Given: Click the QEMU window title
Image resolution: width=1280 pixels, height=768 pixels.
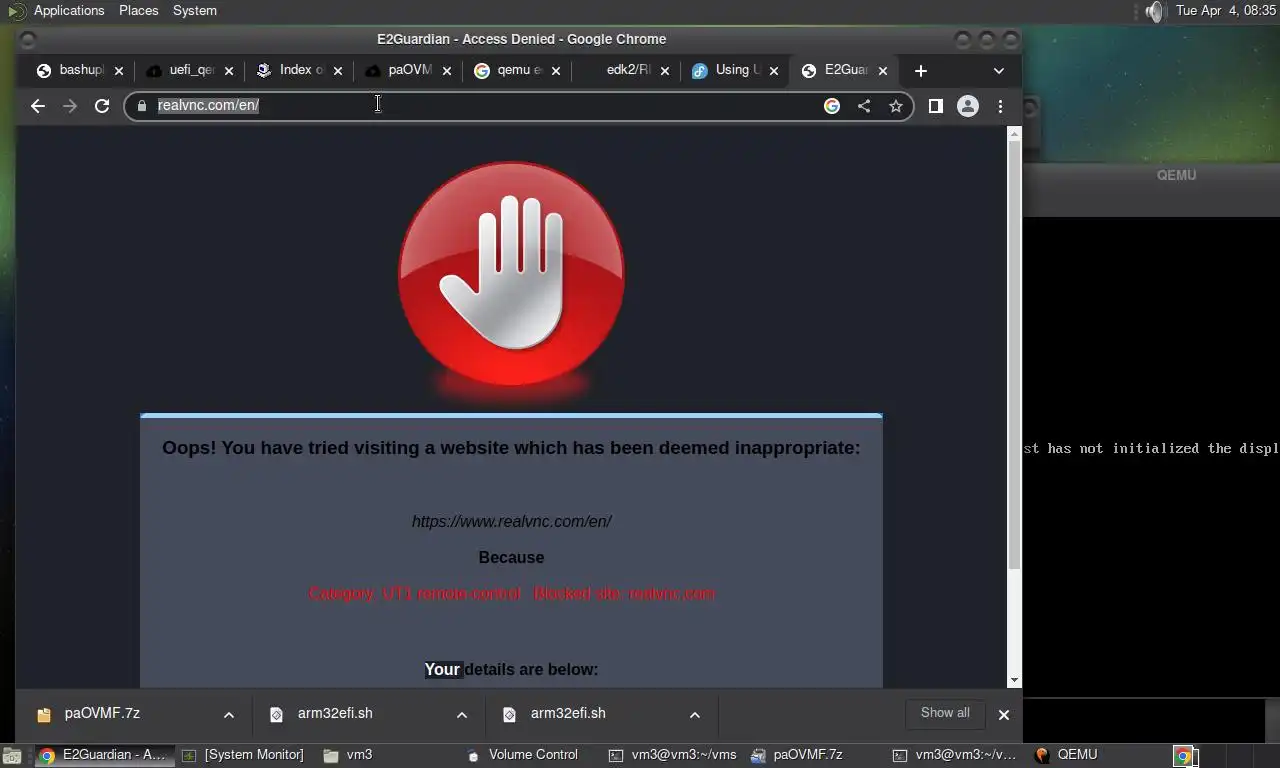Looking at the screenshot, I should (1176, 175).
